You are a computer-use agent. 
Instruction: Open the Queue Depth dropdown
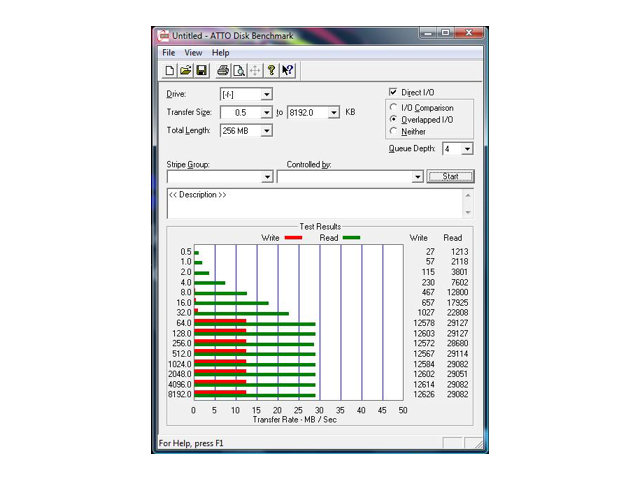467,149
